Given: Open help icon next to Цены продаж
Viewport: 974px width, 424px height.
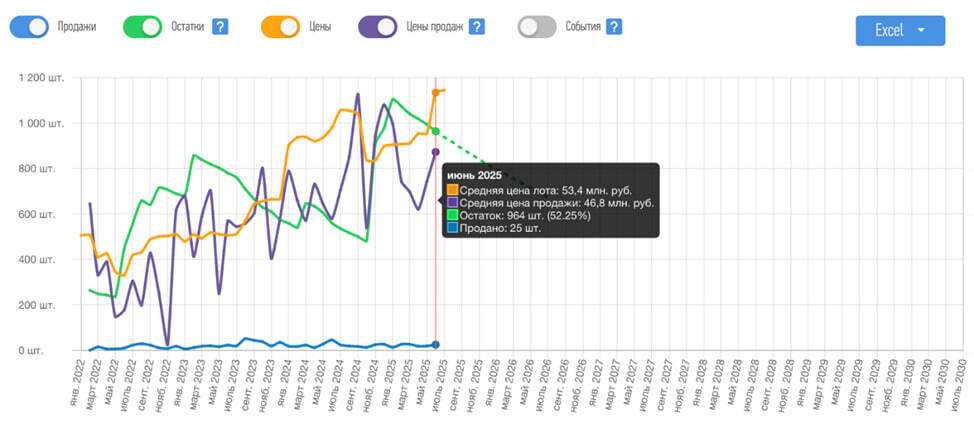Looking at the screenshot, I should 477,27.
